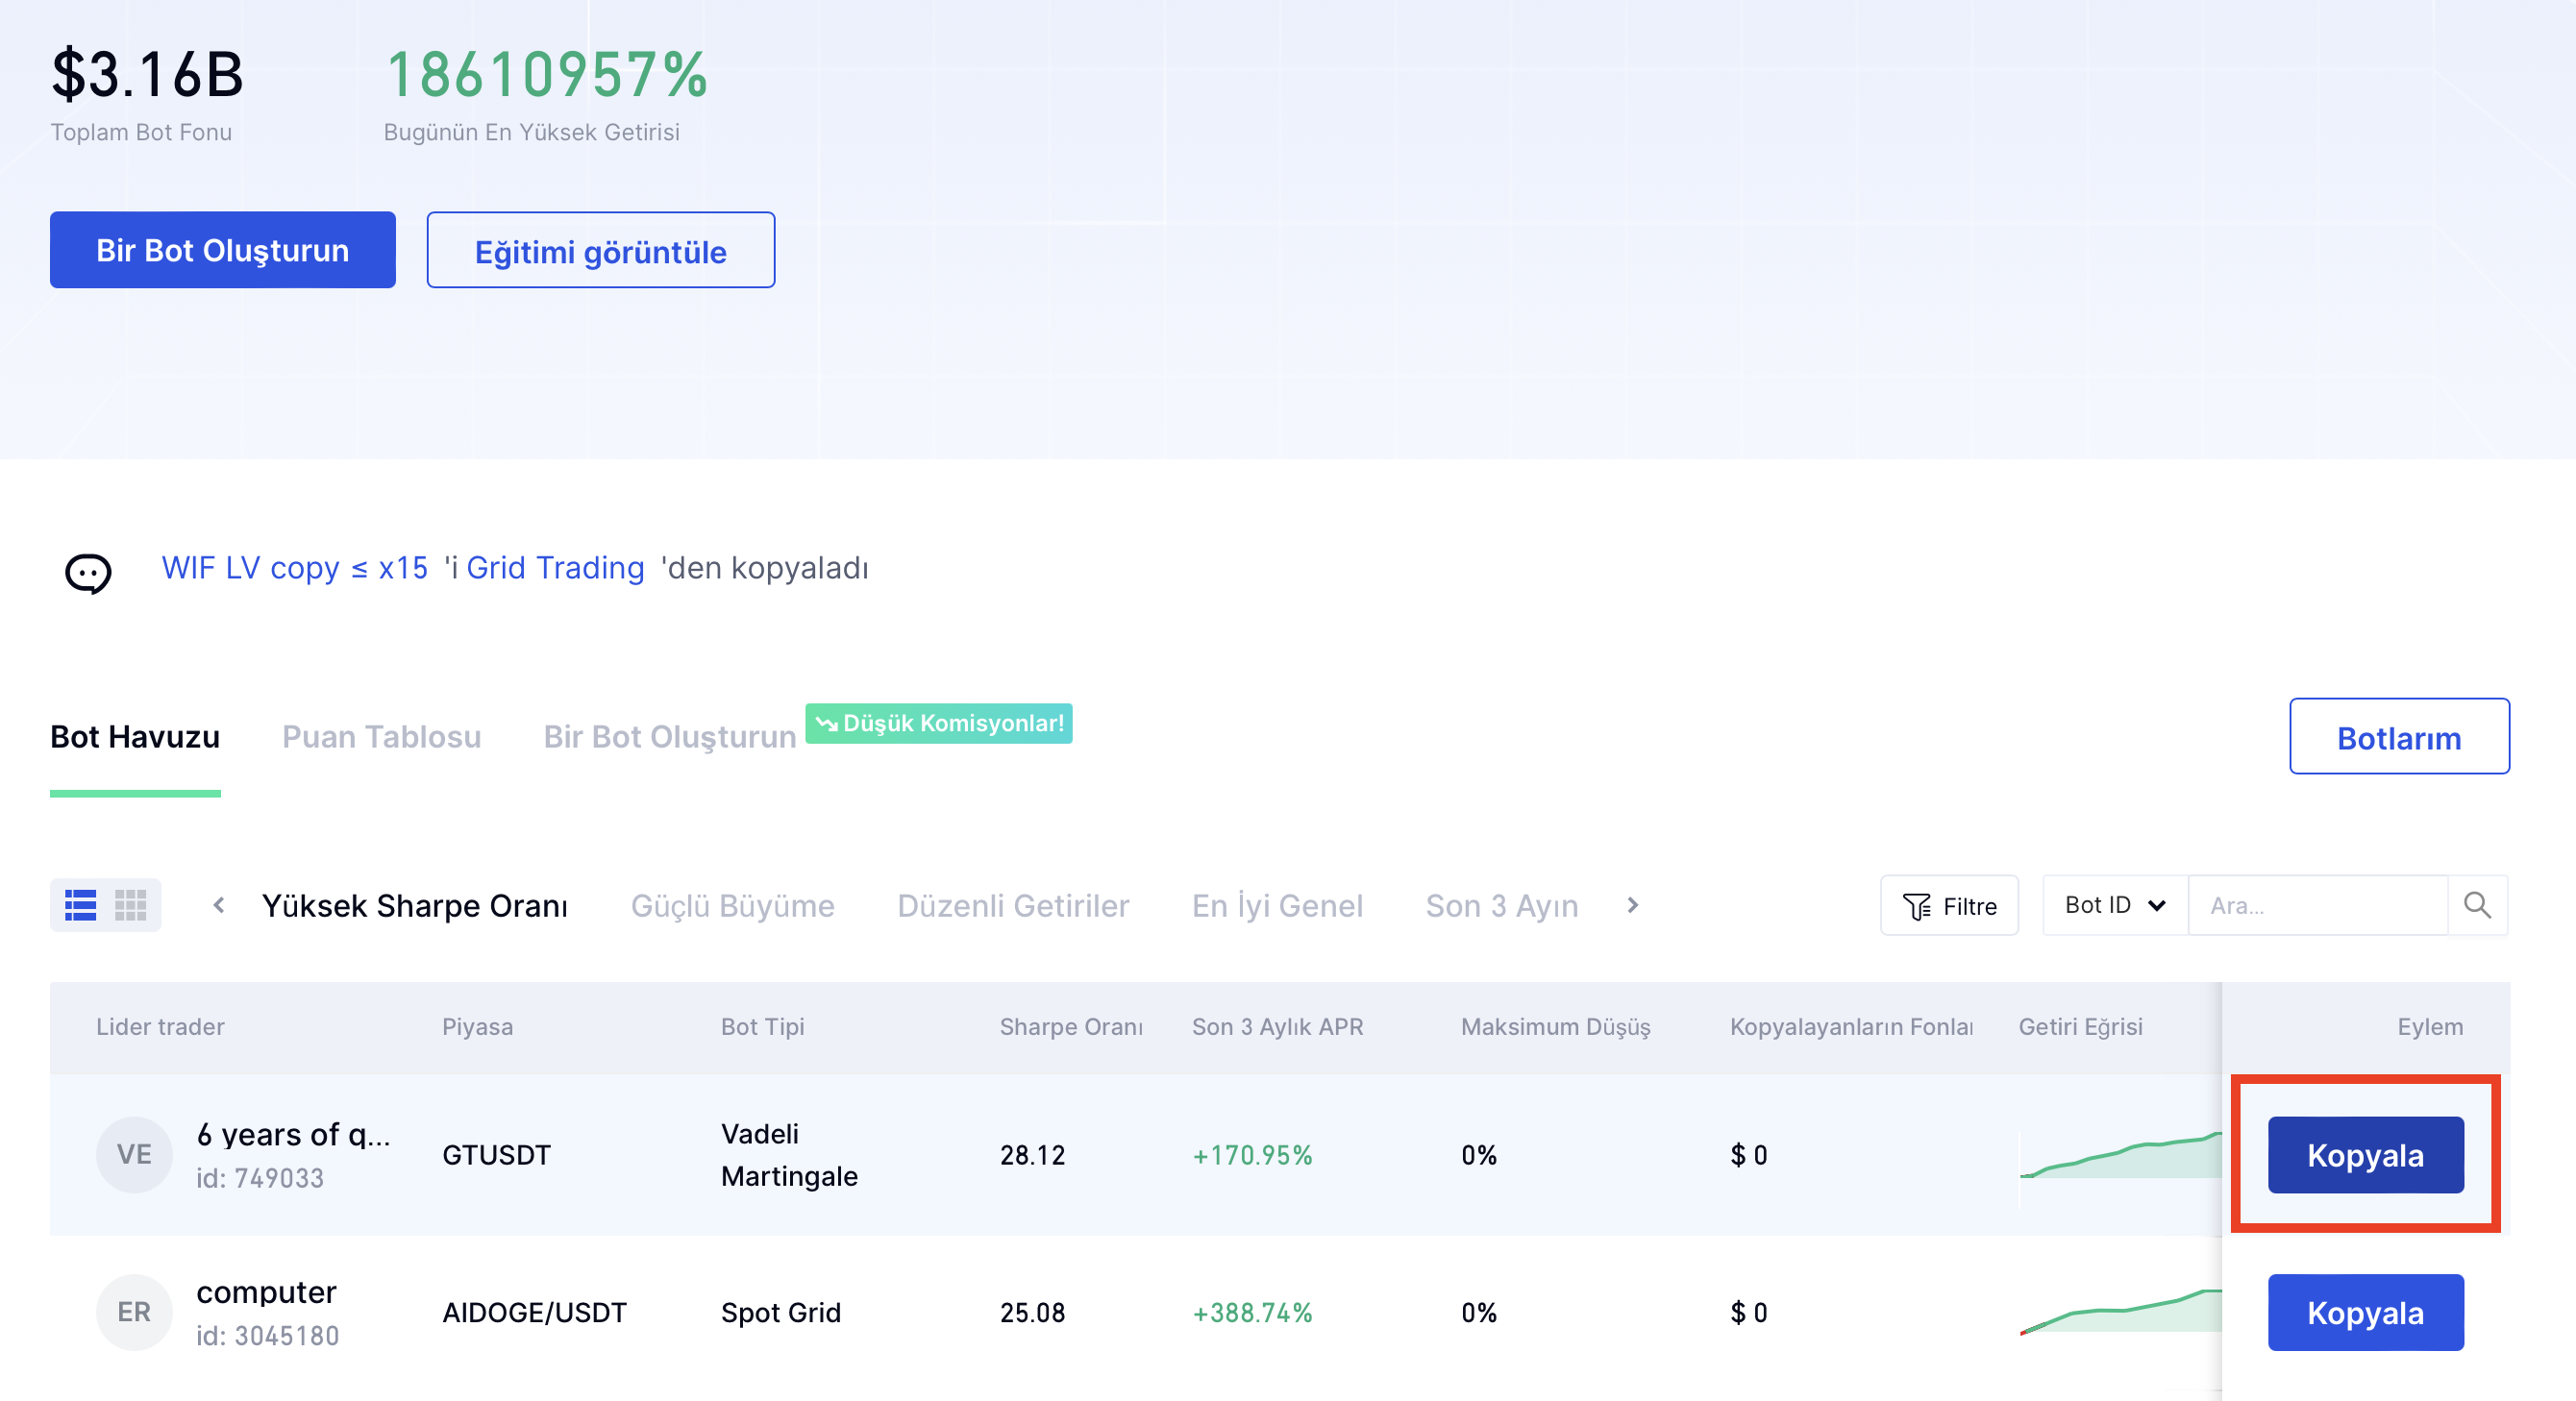Click the Eğitimi görüntüle button
This screenshot has height=1401, width=2576.
click(x=600, y=251)
